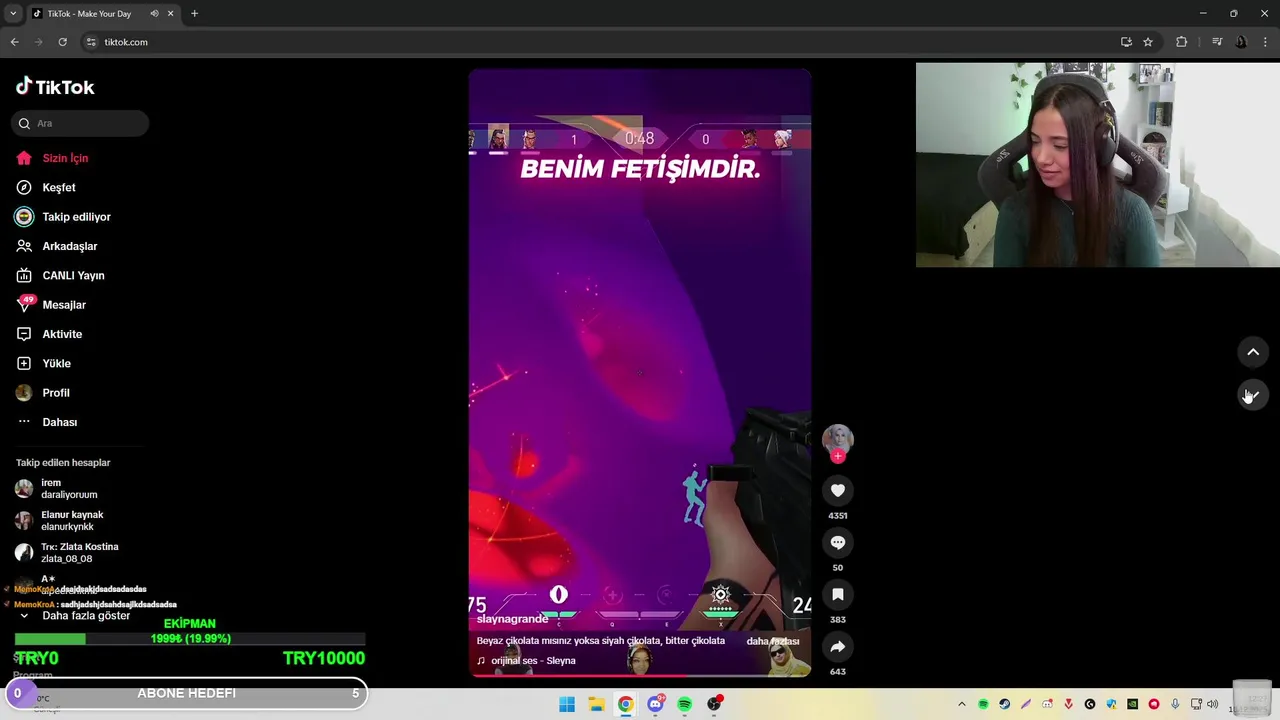
Task: Click microphone icon in system tray
Action: pos(1175,704)
